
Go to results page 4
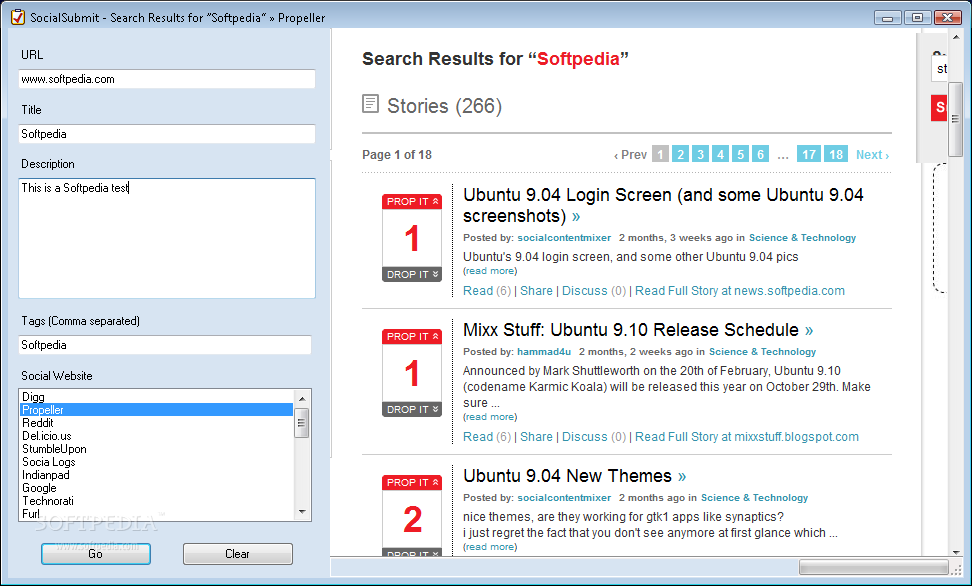tap(720, 154)
